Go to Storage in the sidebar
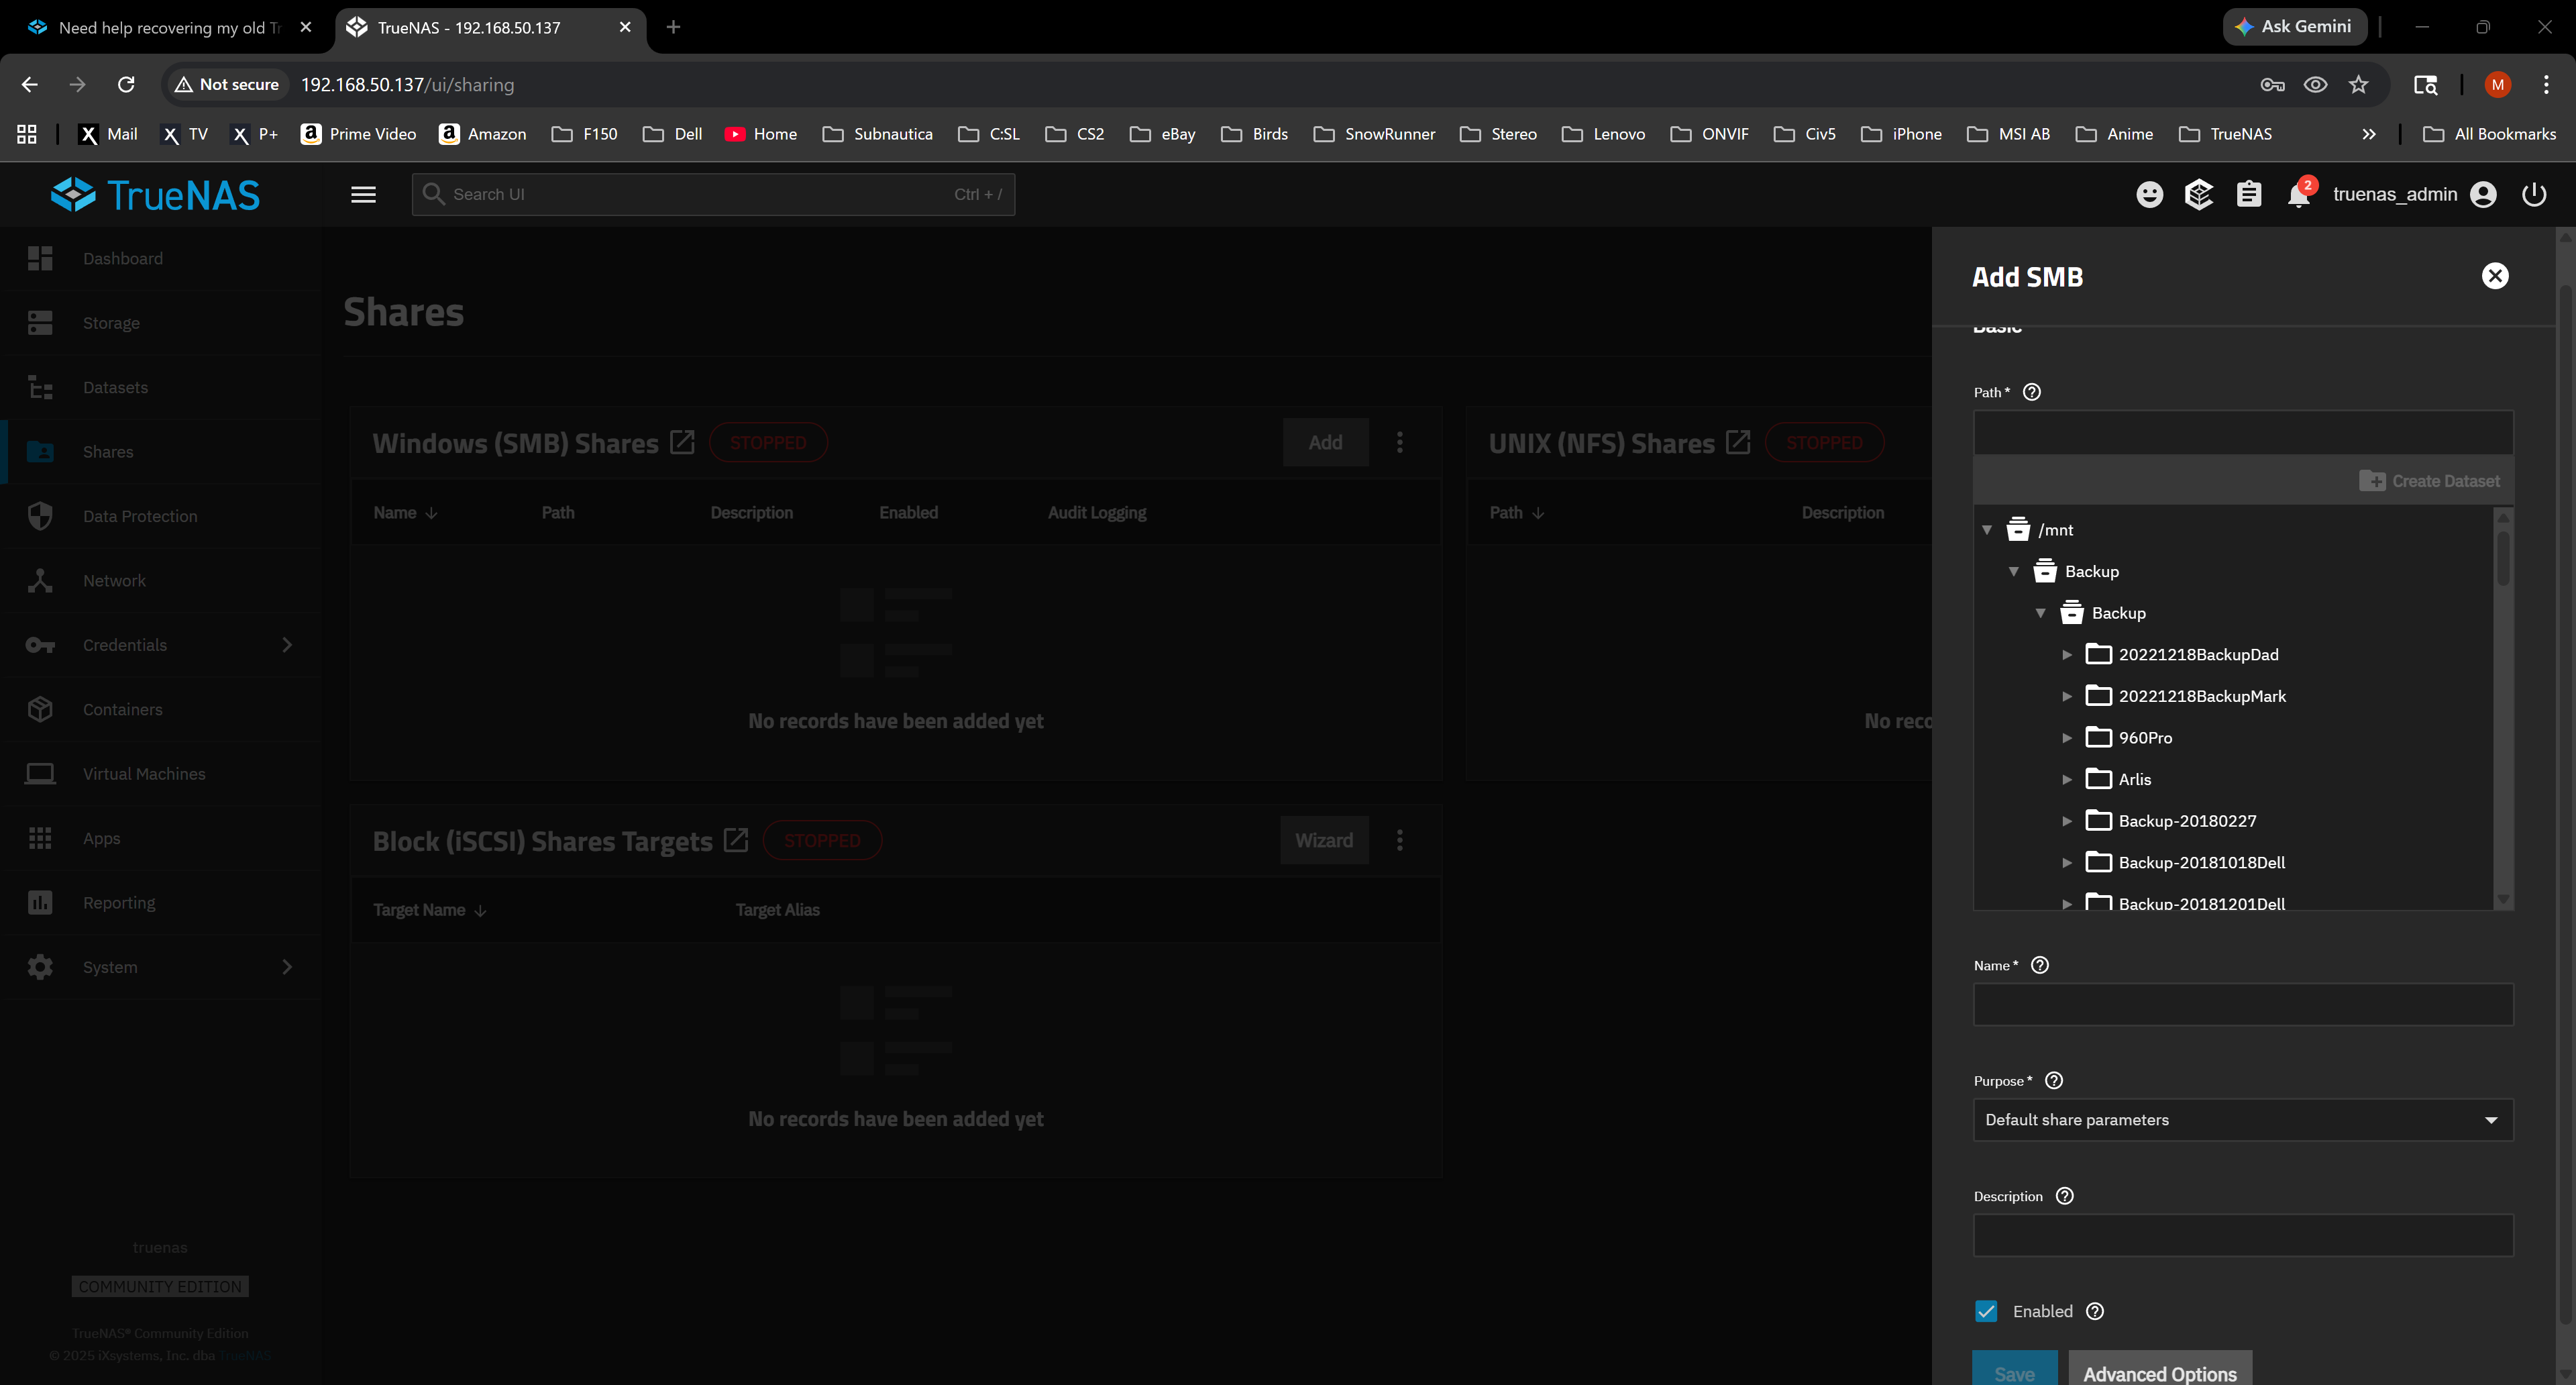 tap(160, 322)
